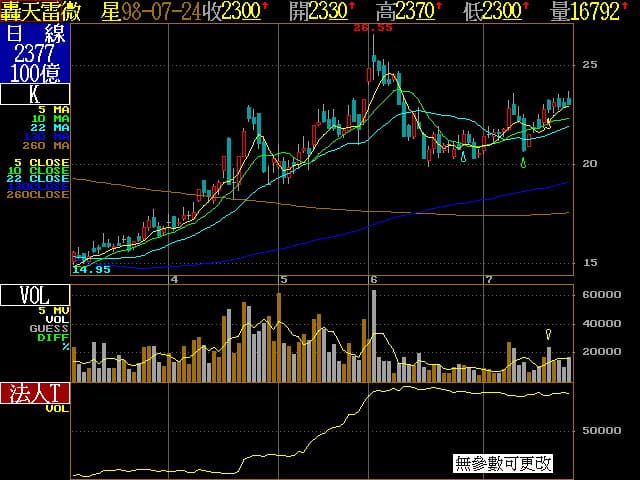Click the 5 CLOSE legend entry
This screenshot has width=640, height=480.
[x=42, y=161]
